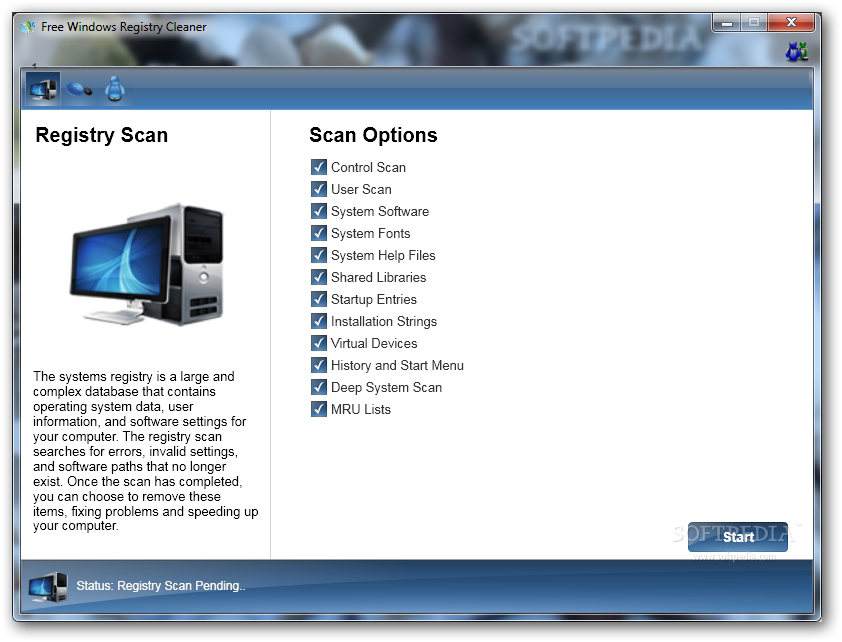This screenshot has height=642, width=842.
Task: Toggle the Installation Strings checkbox
Action: click(319, 321)
